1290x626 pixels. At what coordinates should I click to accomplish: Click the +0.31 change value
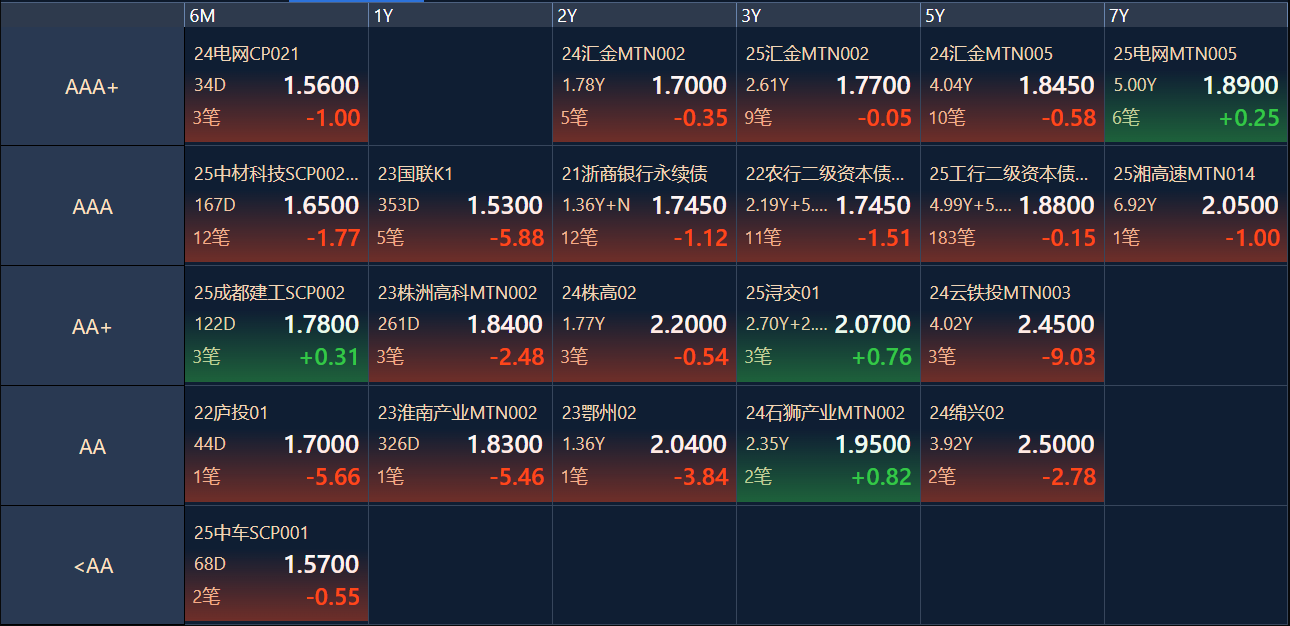(x=329, y=357)
